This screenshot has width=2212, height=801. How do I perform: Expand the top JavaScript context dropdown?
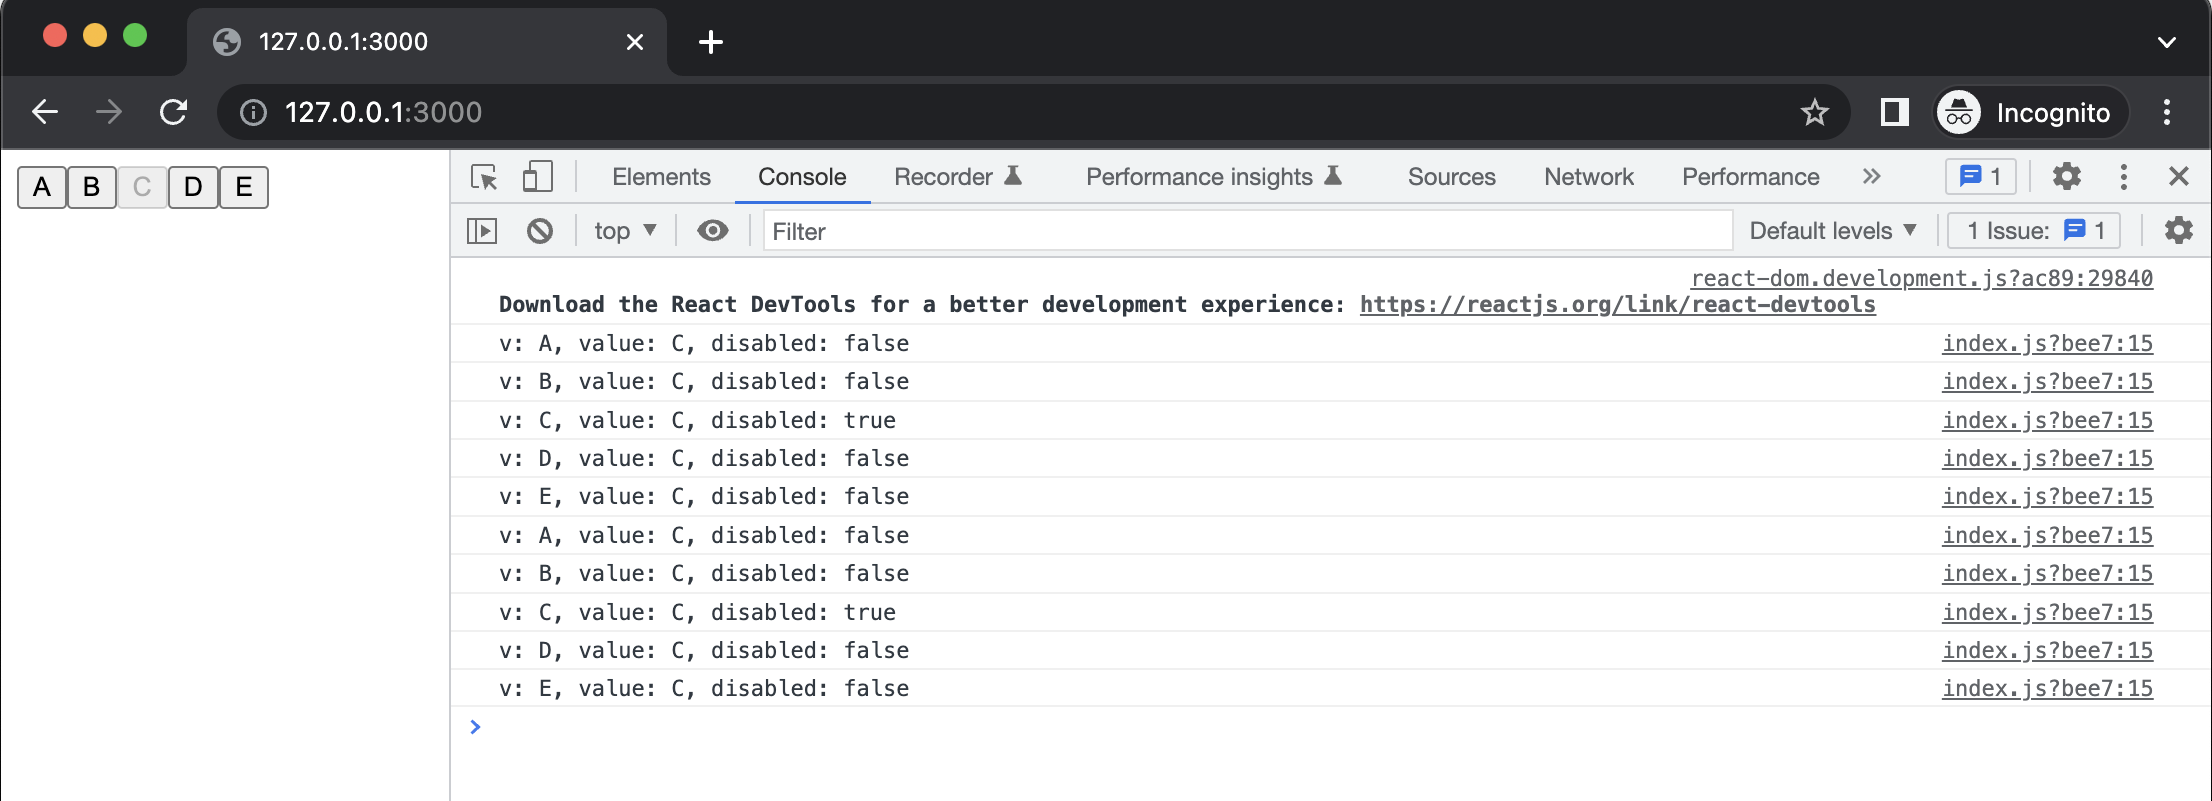point(625,231)
